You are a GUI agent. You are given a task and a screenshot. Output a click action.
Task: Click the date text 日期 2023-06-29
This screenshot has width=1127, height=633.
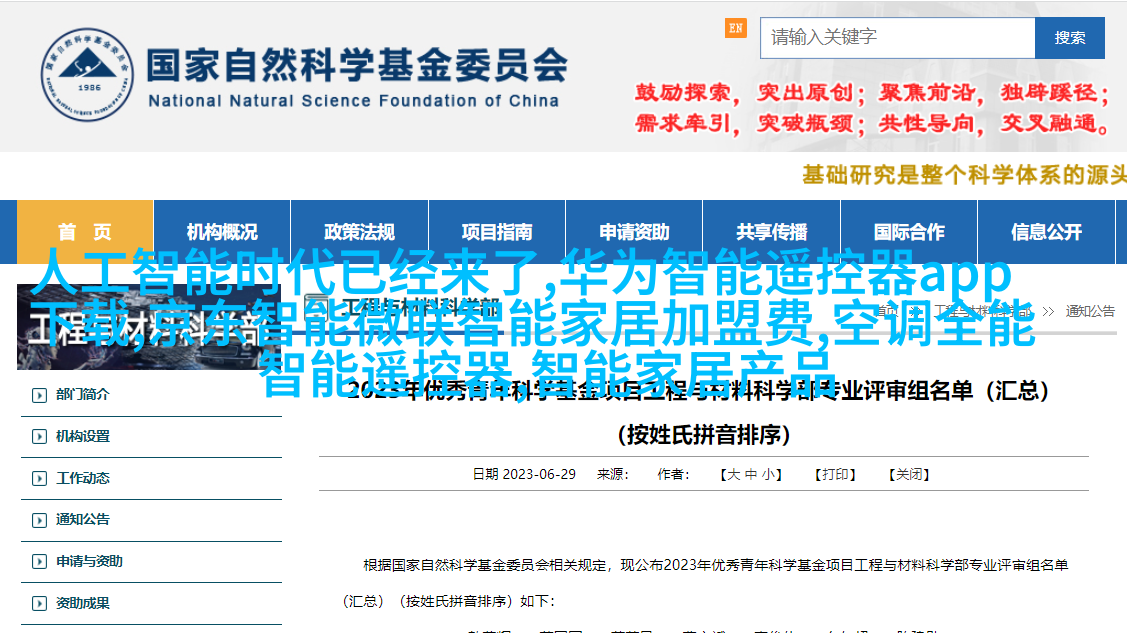pos(524,474)
